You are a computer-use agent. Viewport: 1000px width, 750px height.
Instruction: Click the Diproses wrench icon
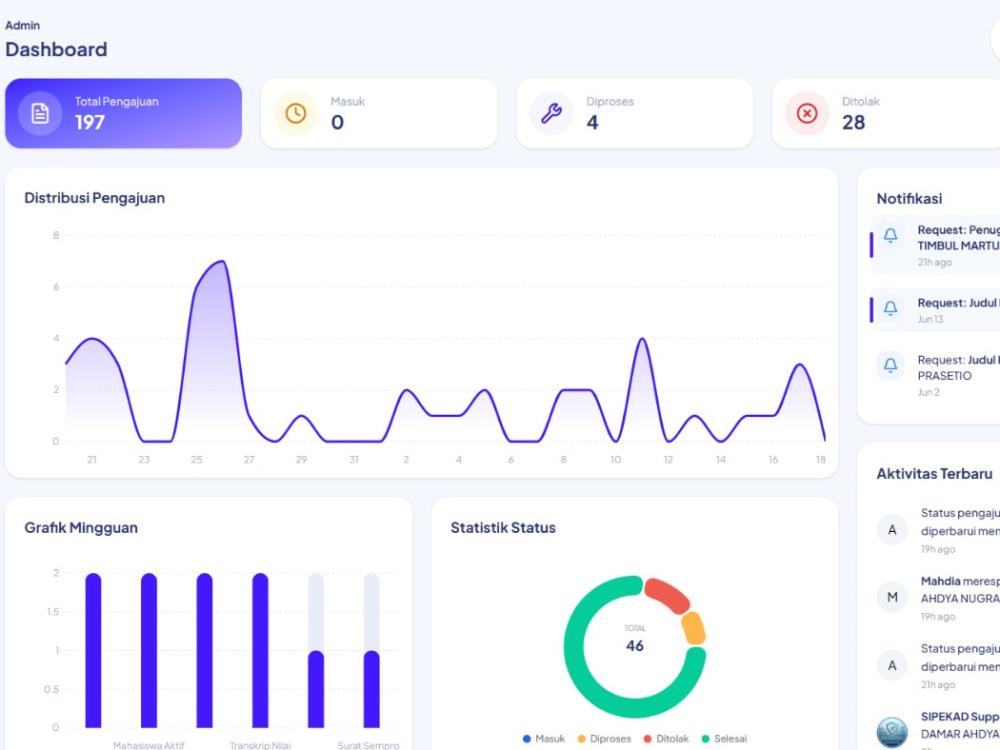(551, 114)
